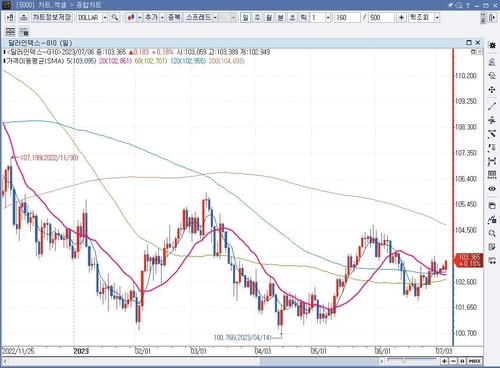Click the window pane icon below eye
Screen dimensions: 500x368
pyautogui.click(x=492, y=205)
